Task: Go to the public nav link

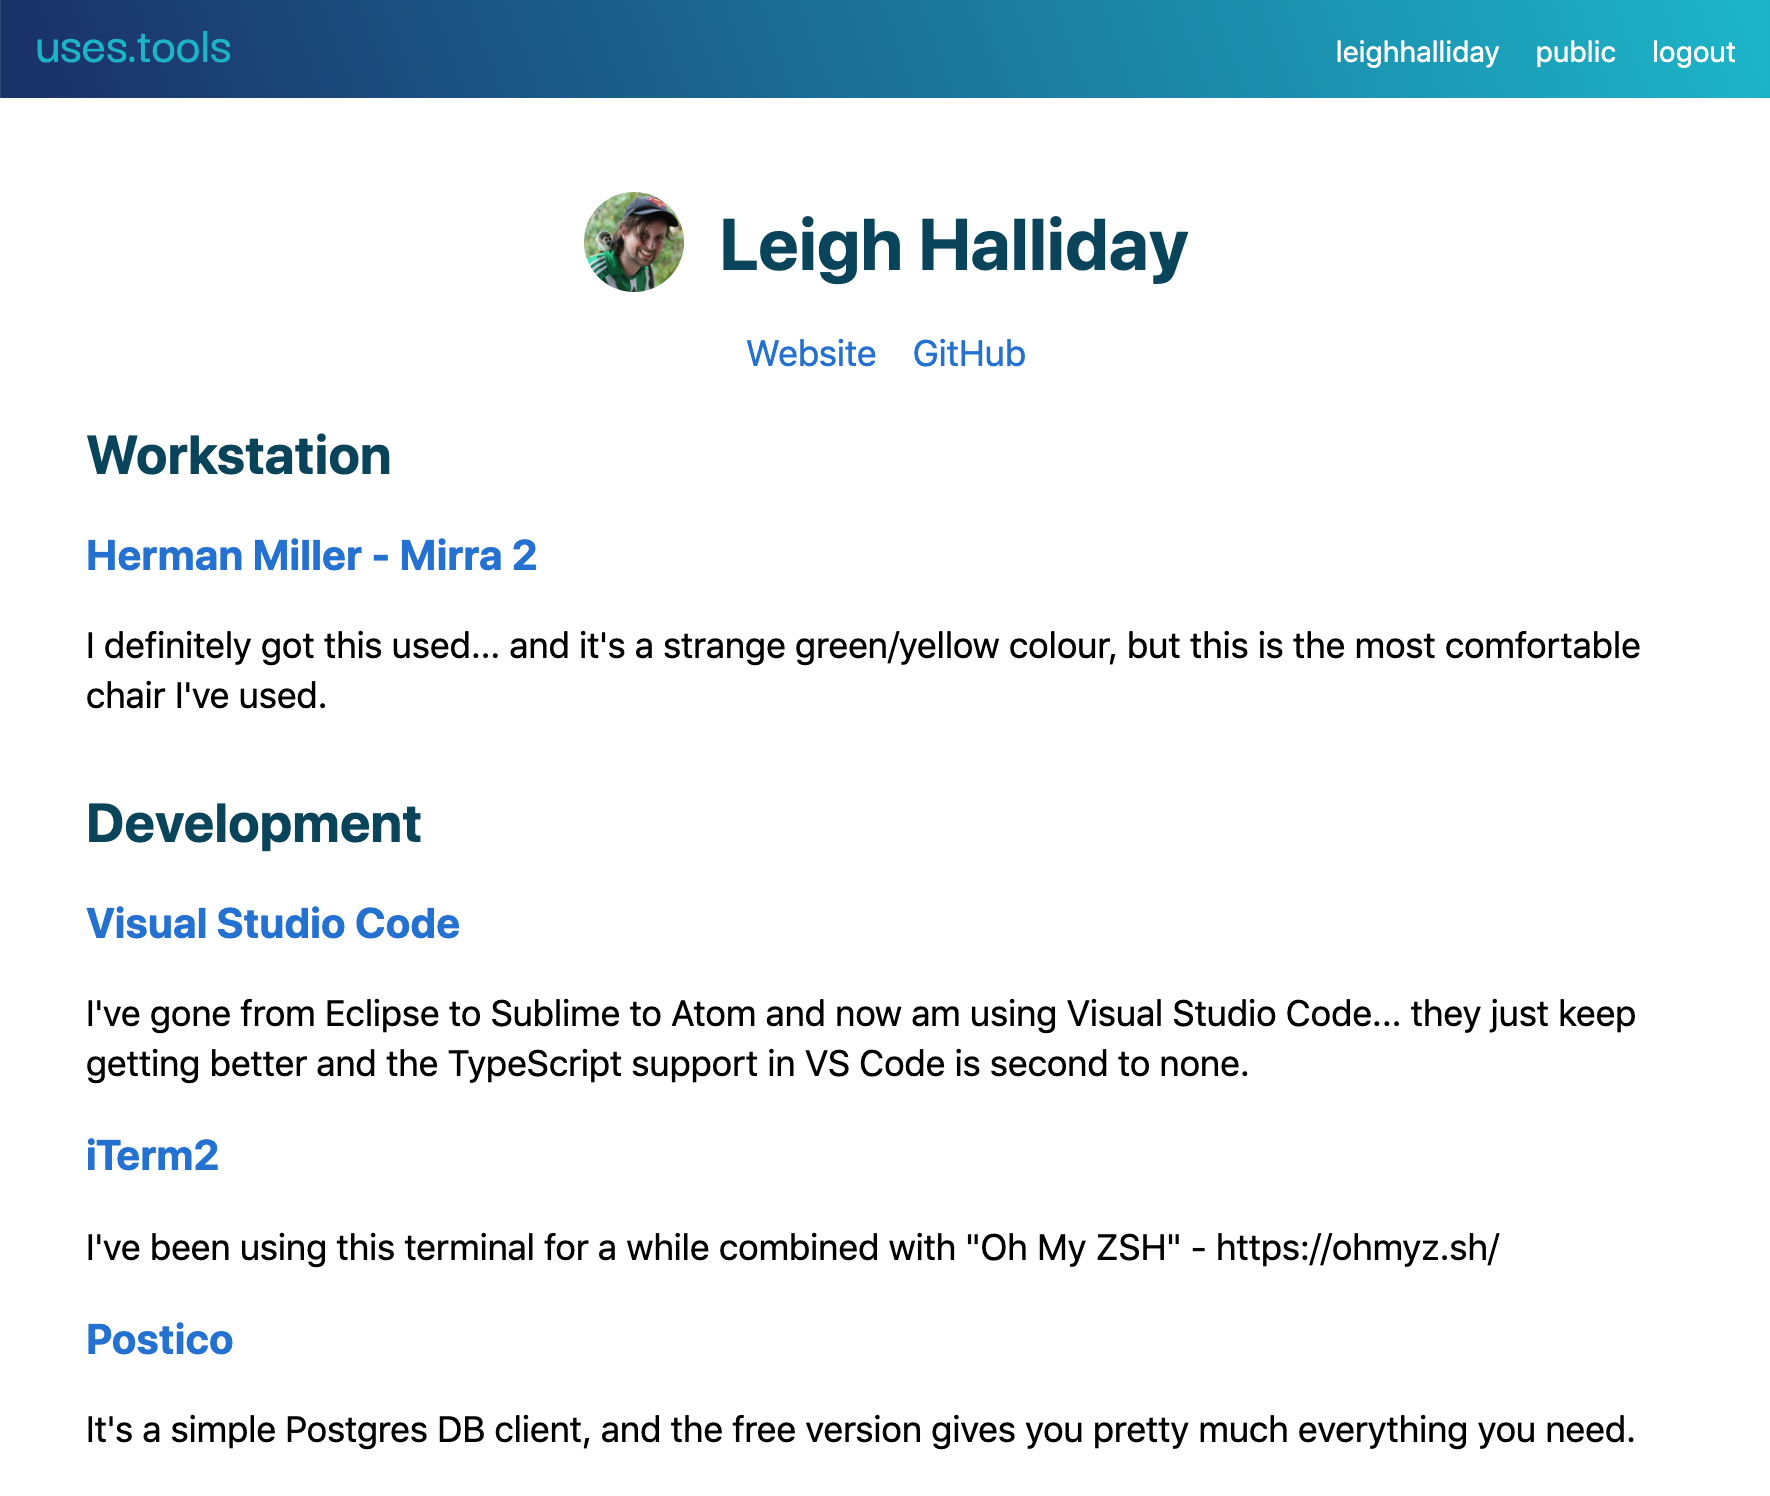Action: click(1575, 52)
